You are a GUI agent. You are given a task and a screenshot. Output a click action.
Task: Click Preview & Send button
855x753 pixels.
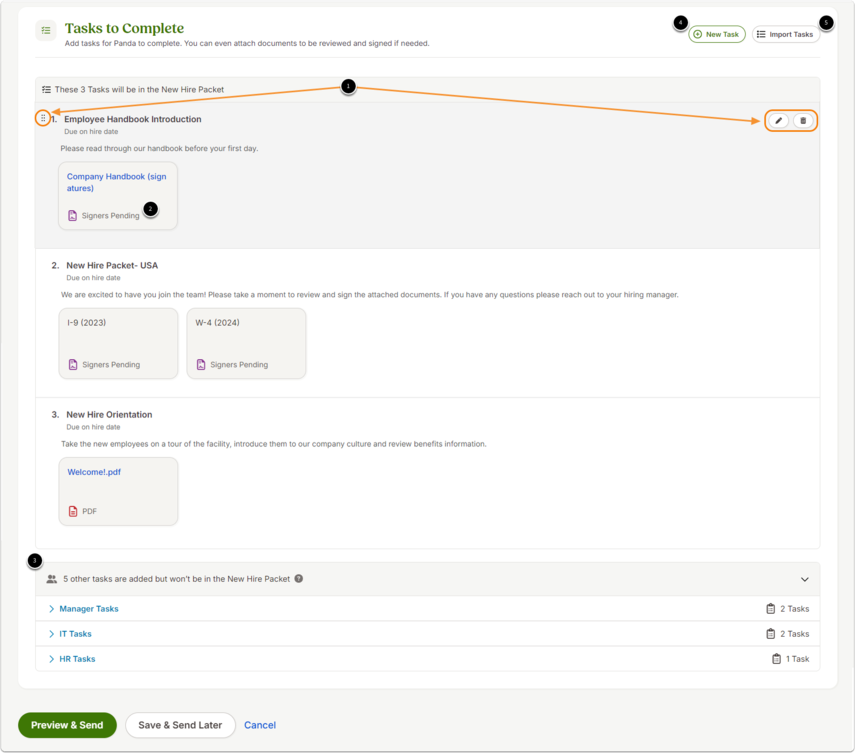click(67, 725)
